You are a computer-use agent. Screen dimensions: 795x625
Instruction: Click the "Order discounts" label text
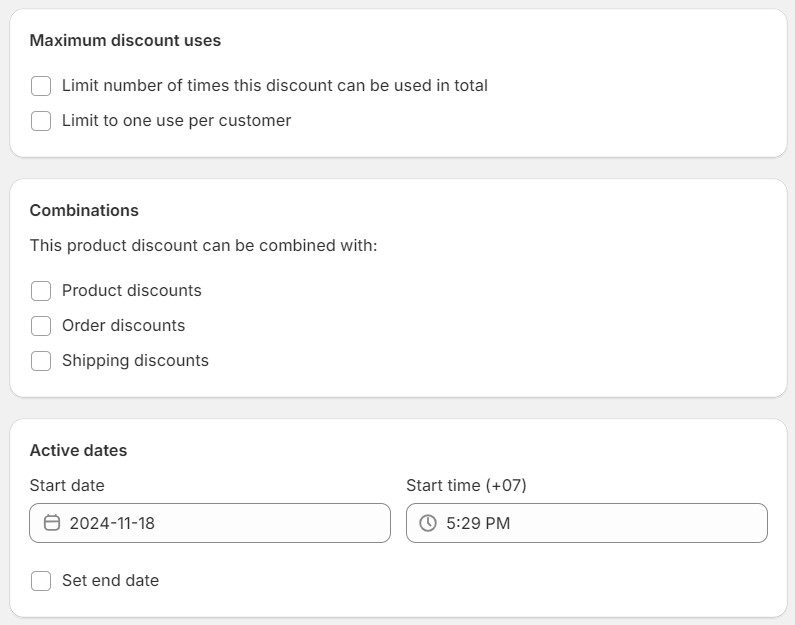(x=124, y=326)
